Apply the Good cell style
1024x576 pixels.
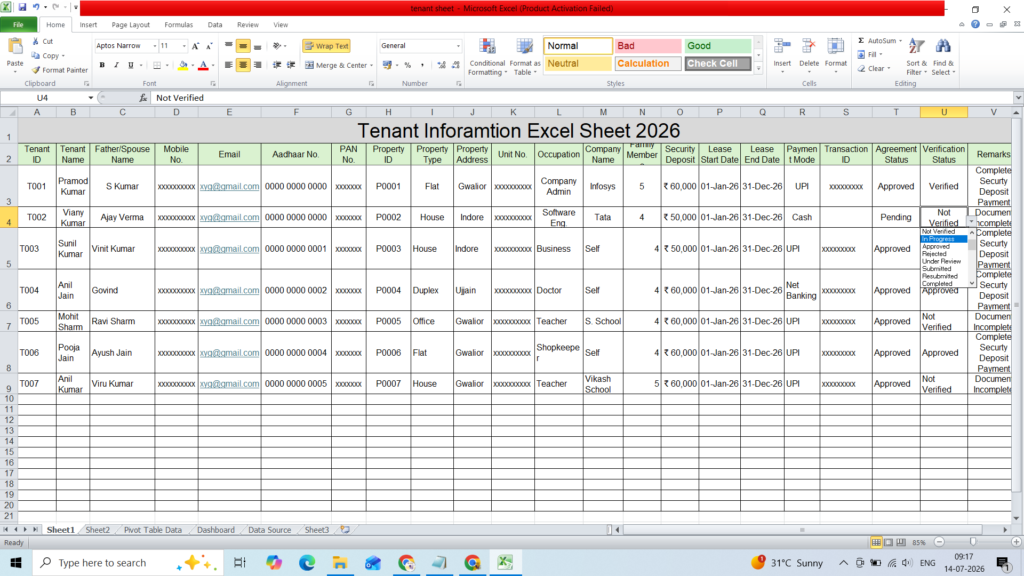[717, 46]
